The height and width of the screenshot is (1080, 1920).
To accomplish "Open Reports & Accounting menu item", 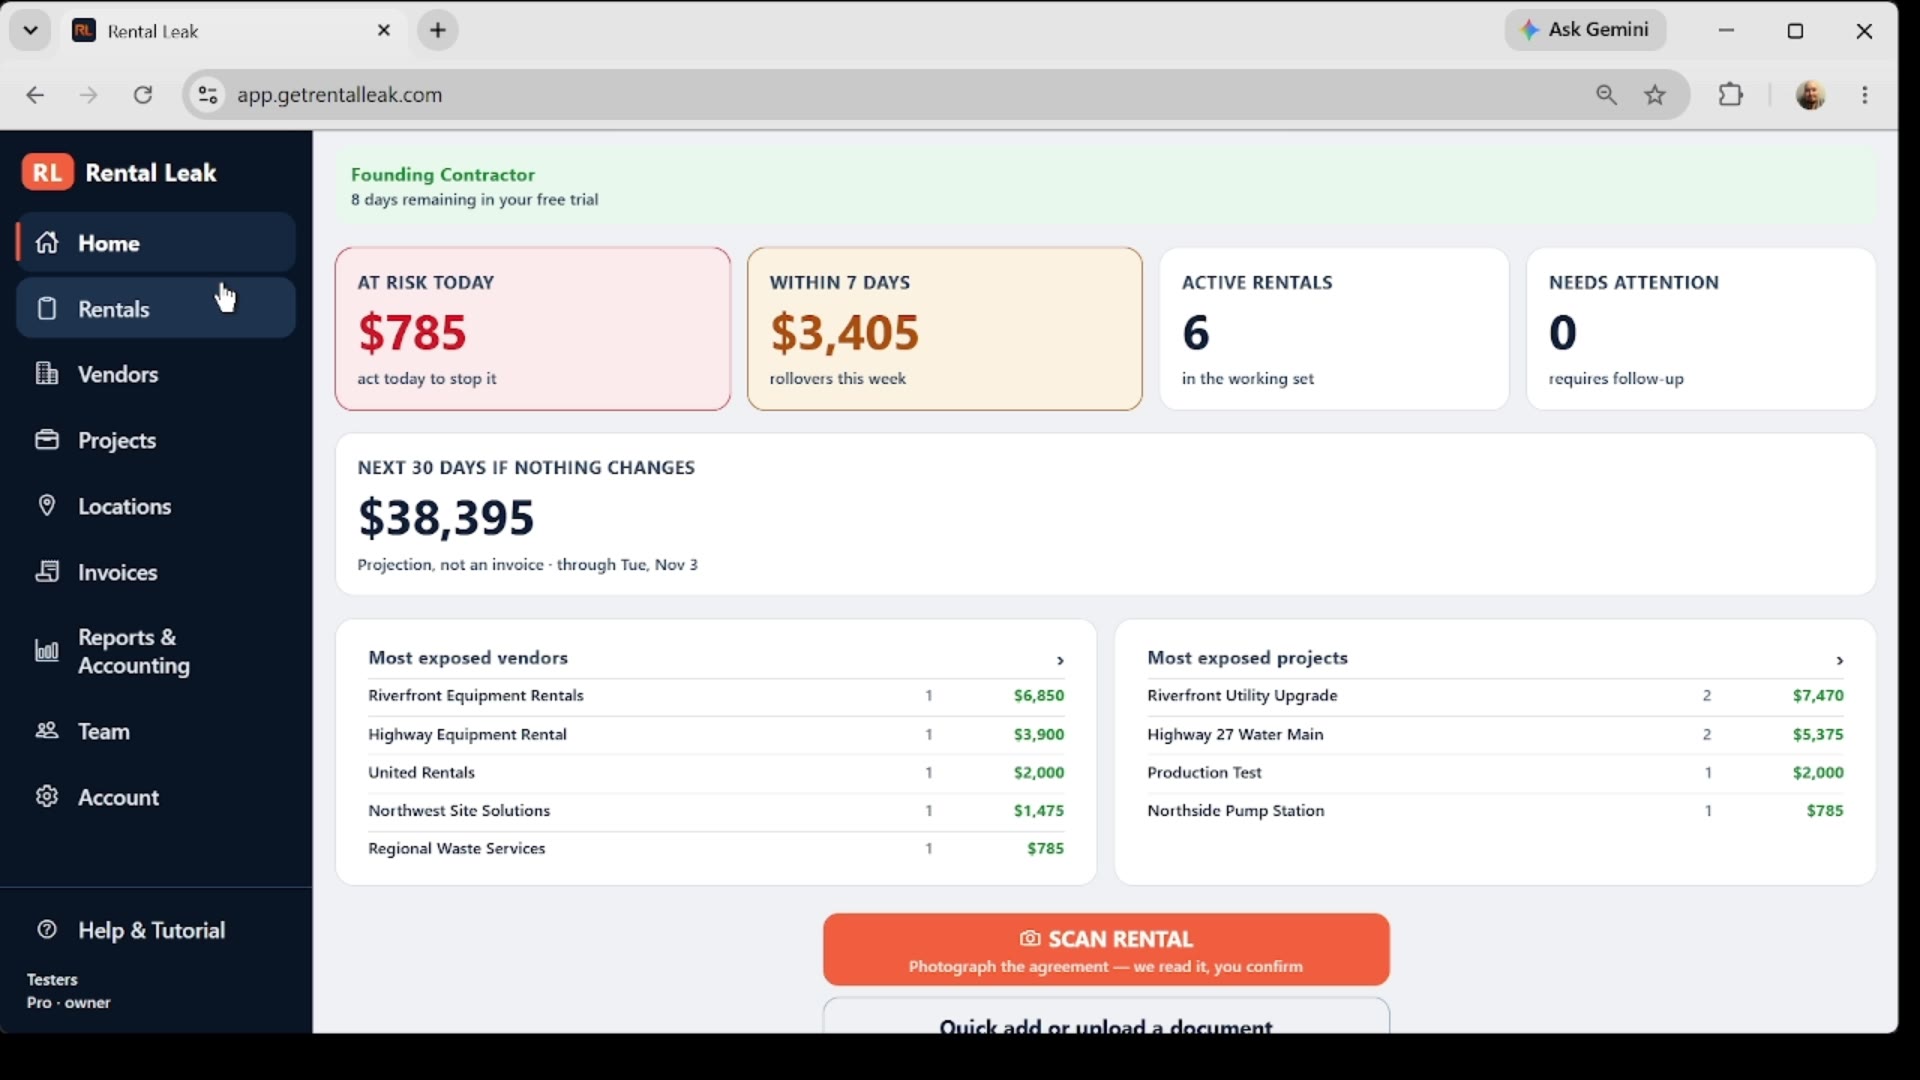I will [x=155, y=651].
